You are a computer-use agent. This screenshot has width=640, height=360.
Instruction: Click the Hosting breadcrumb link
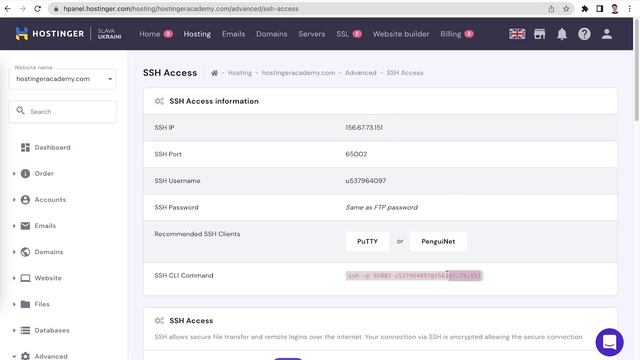240,73
